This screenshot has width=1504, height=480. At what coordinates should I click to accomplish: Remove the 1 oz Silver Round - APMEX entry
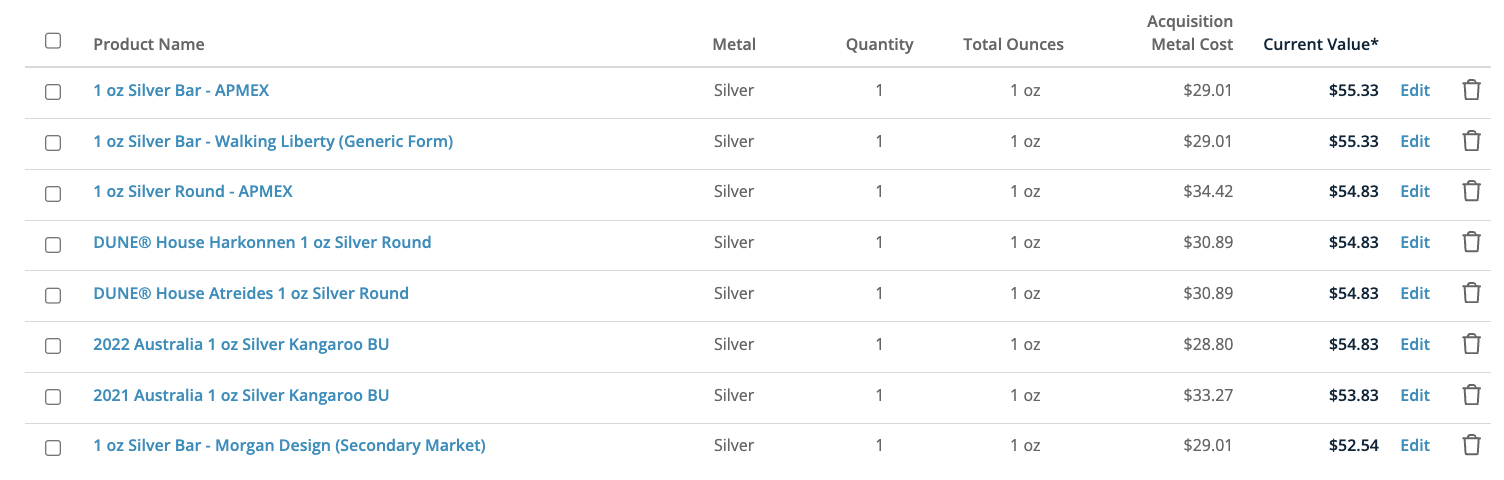click(x=1471, y=191)
